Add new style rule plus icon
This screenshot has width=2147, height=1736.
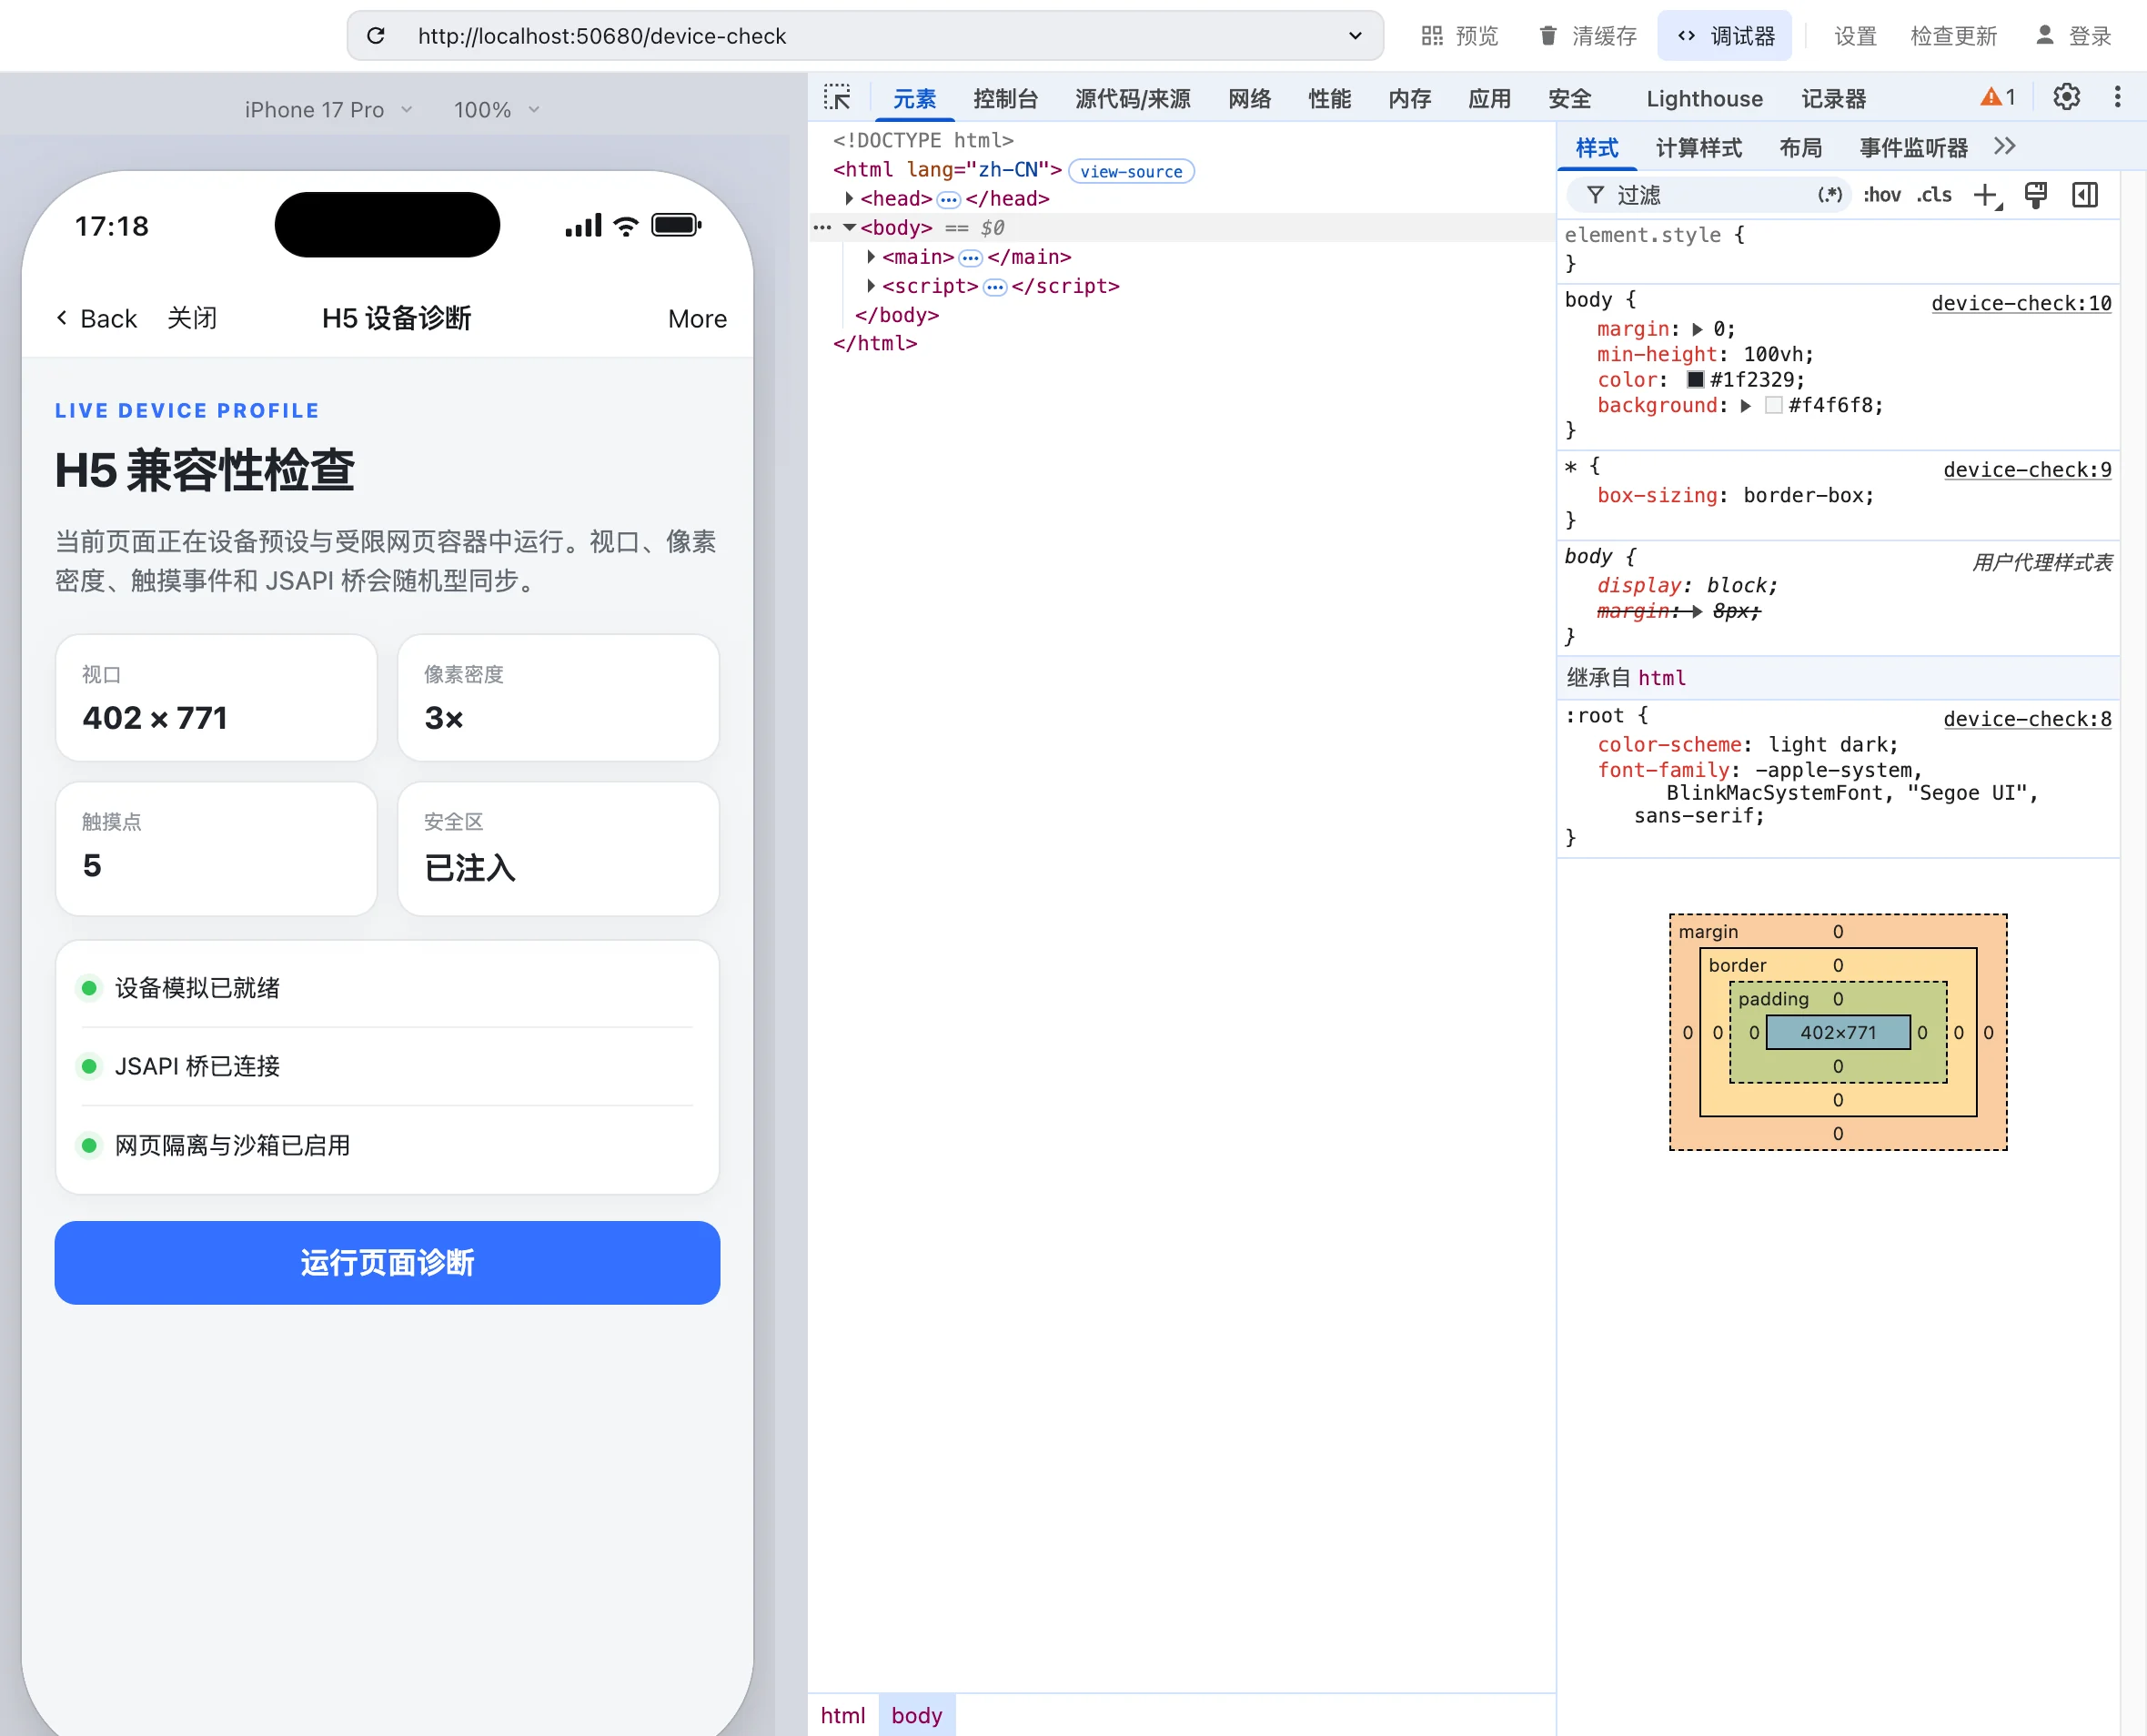coord(1986,195)
